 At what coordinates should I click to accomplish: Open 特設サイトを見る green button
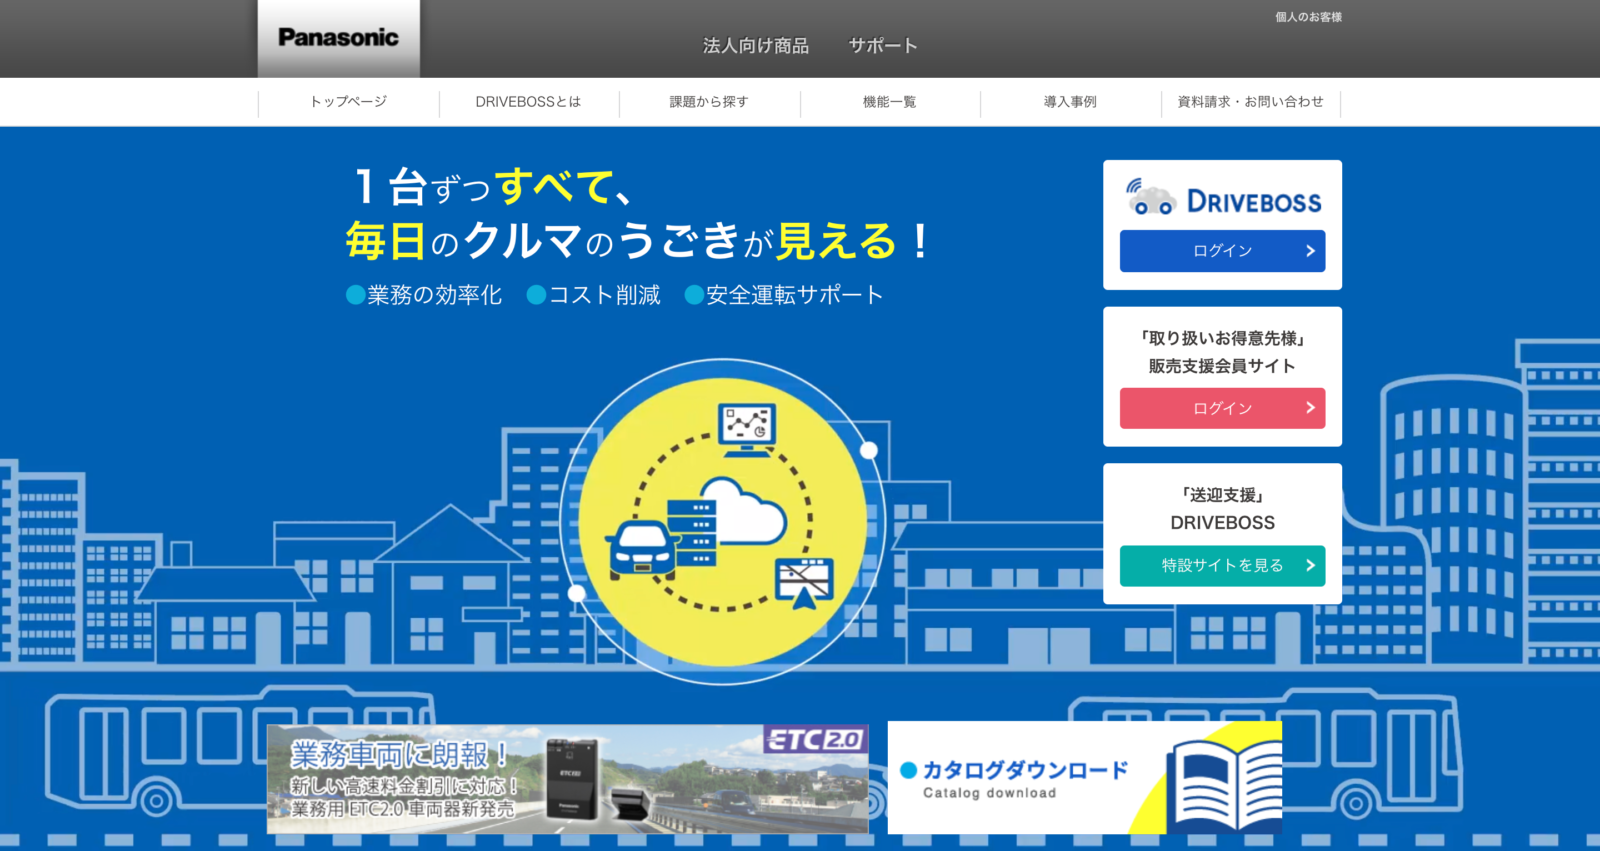(1222, 566)
